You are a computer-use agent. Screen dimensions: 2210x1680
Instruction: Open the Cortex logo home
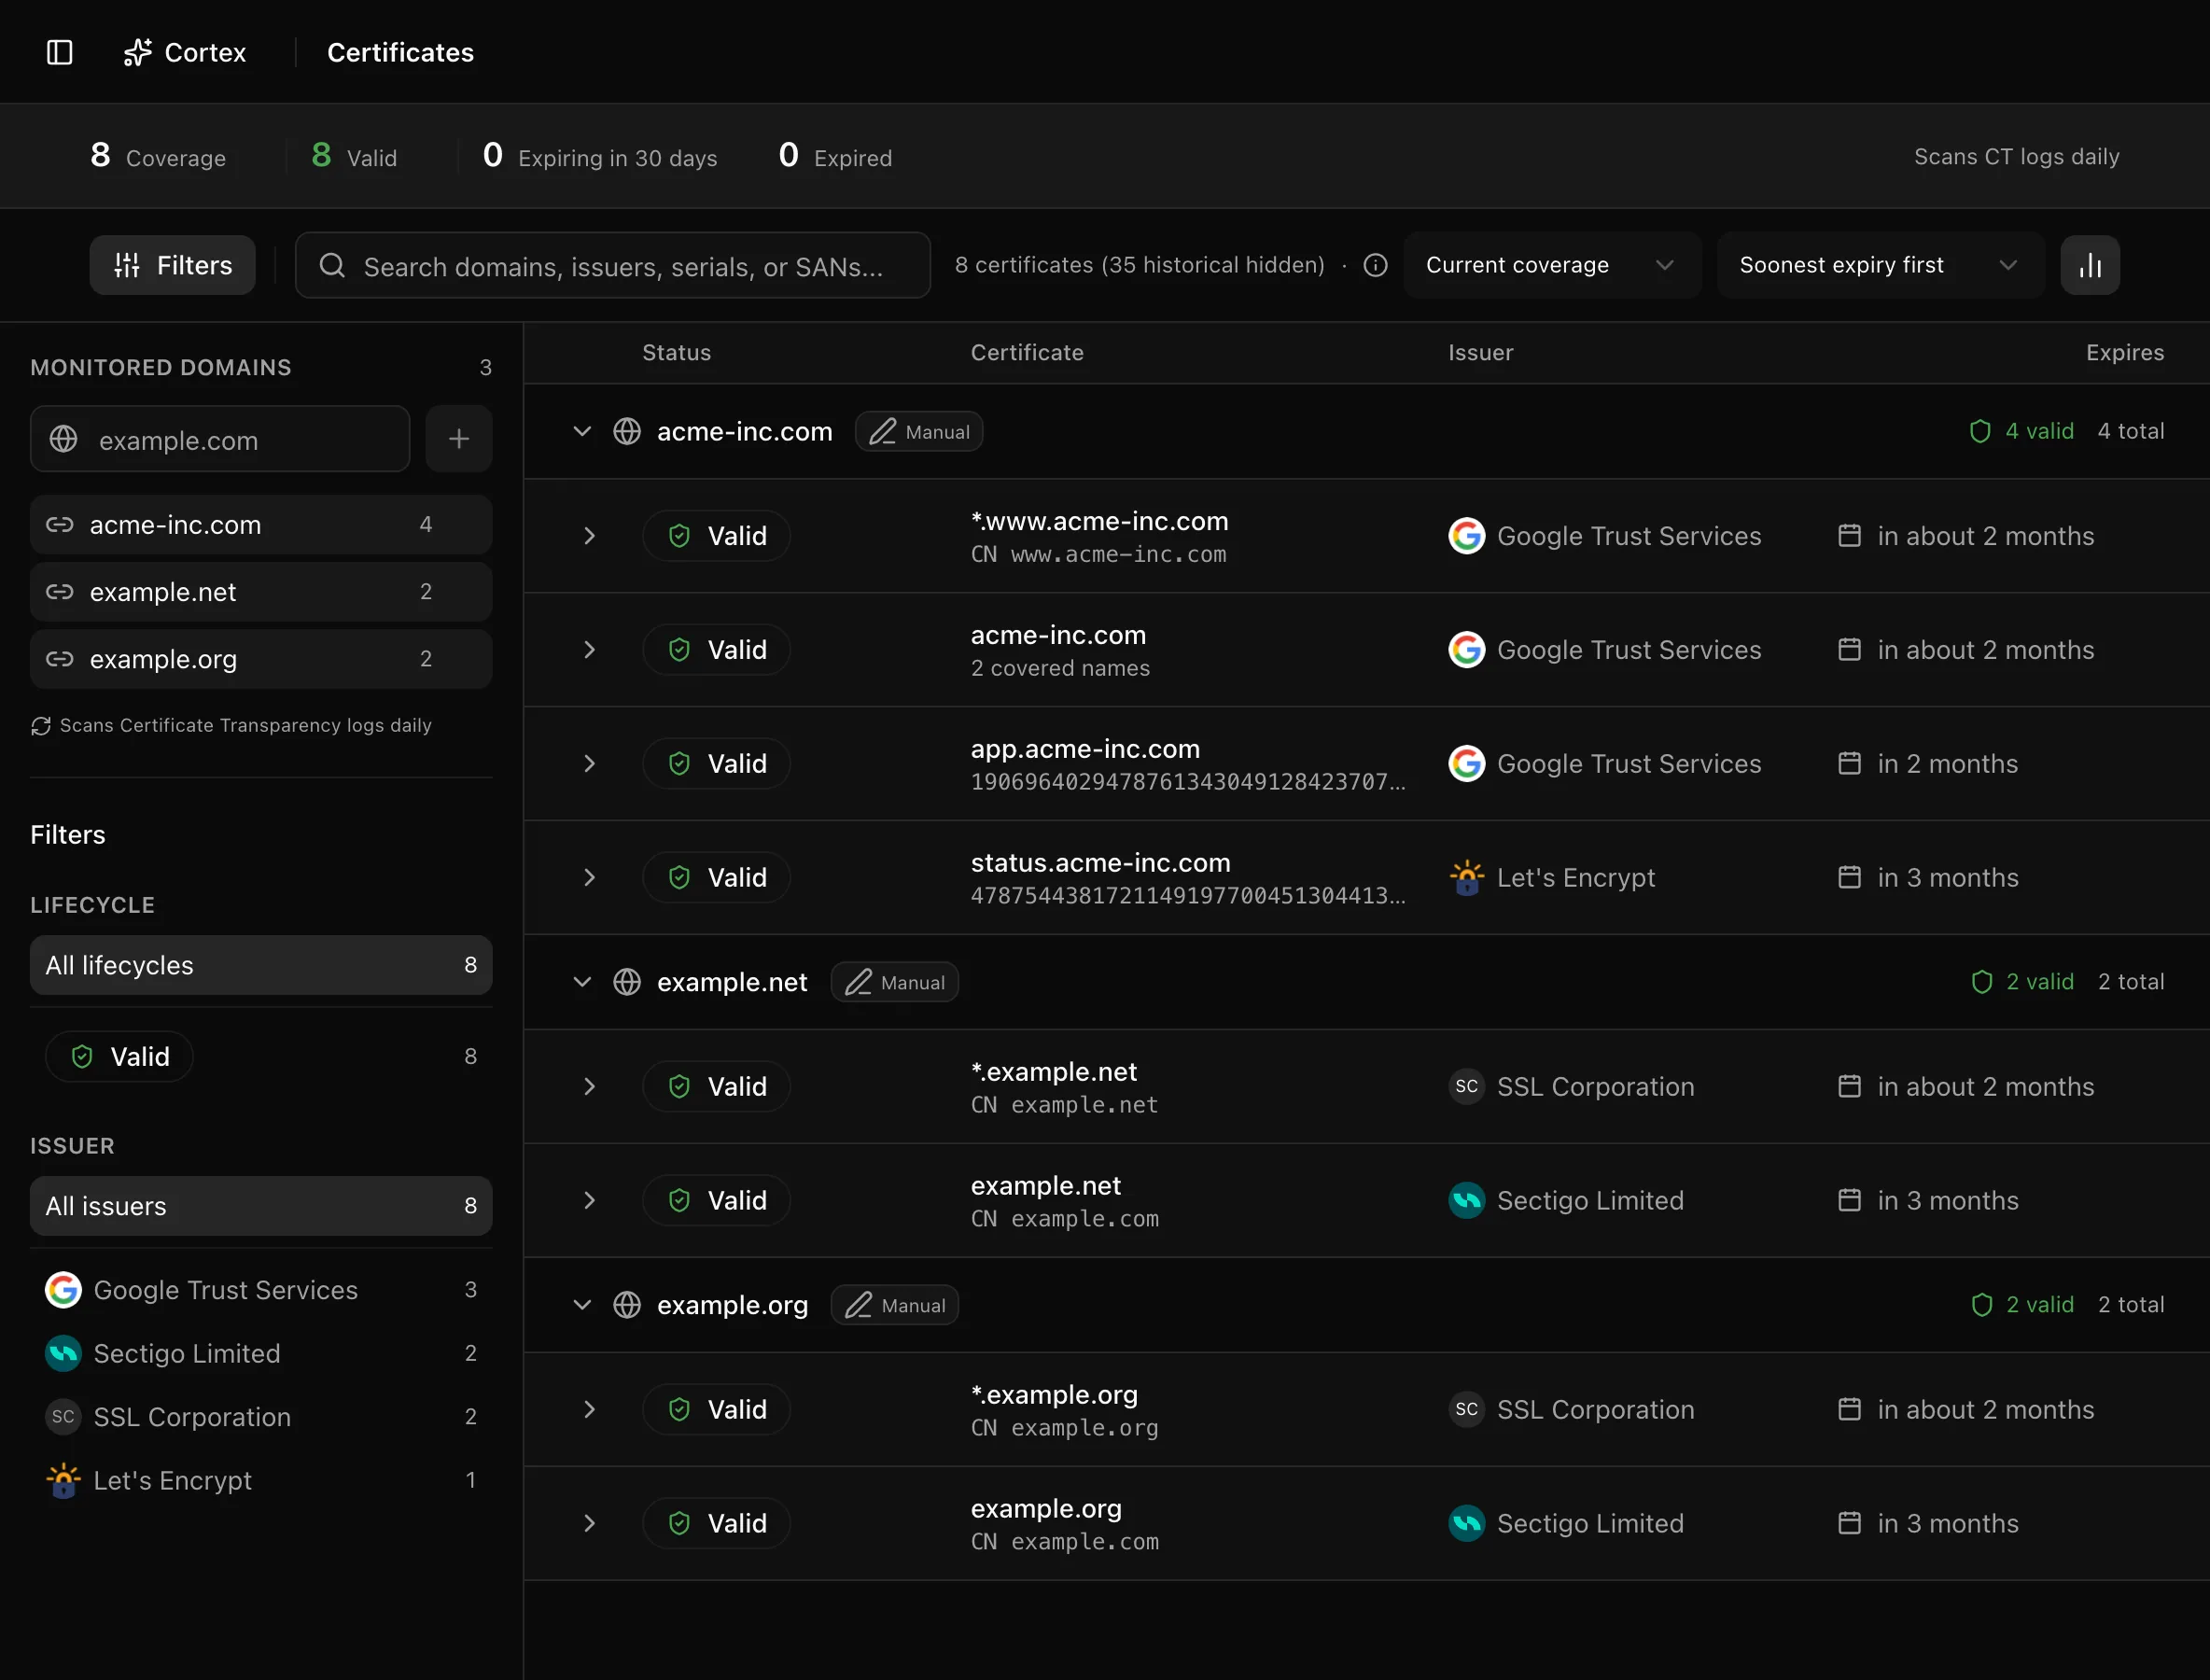click(x=185, y=52)
